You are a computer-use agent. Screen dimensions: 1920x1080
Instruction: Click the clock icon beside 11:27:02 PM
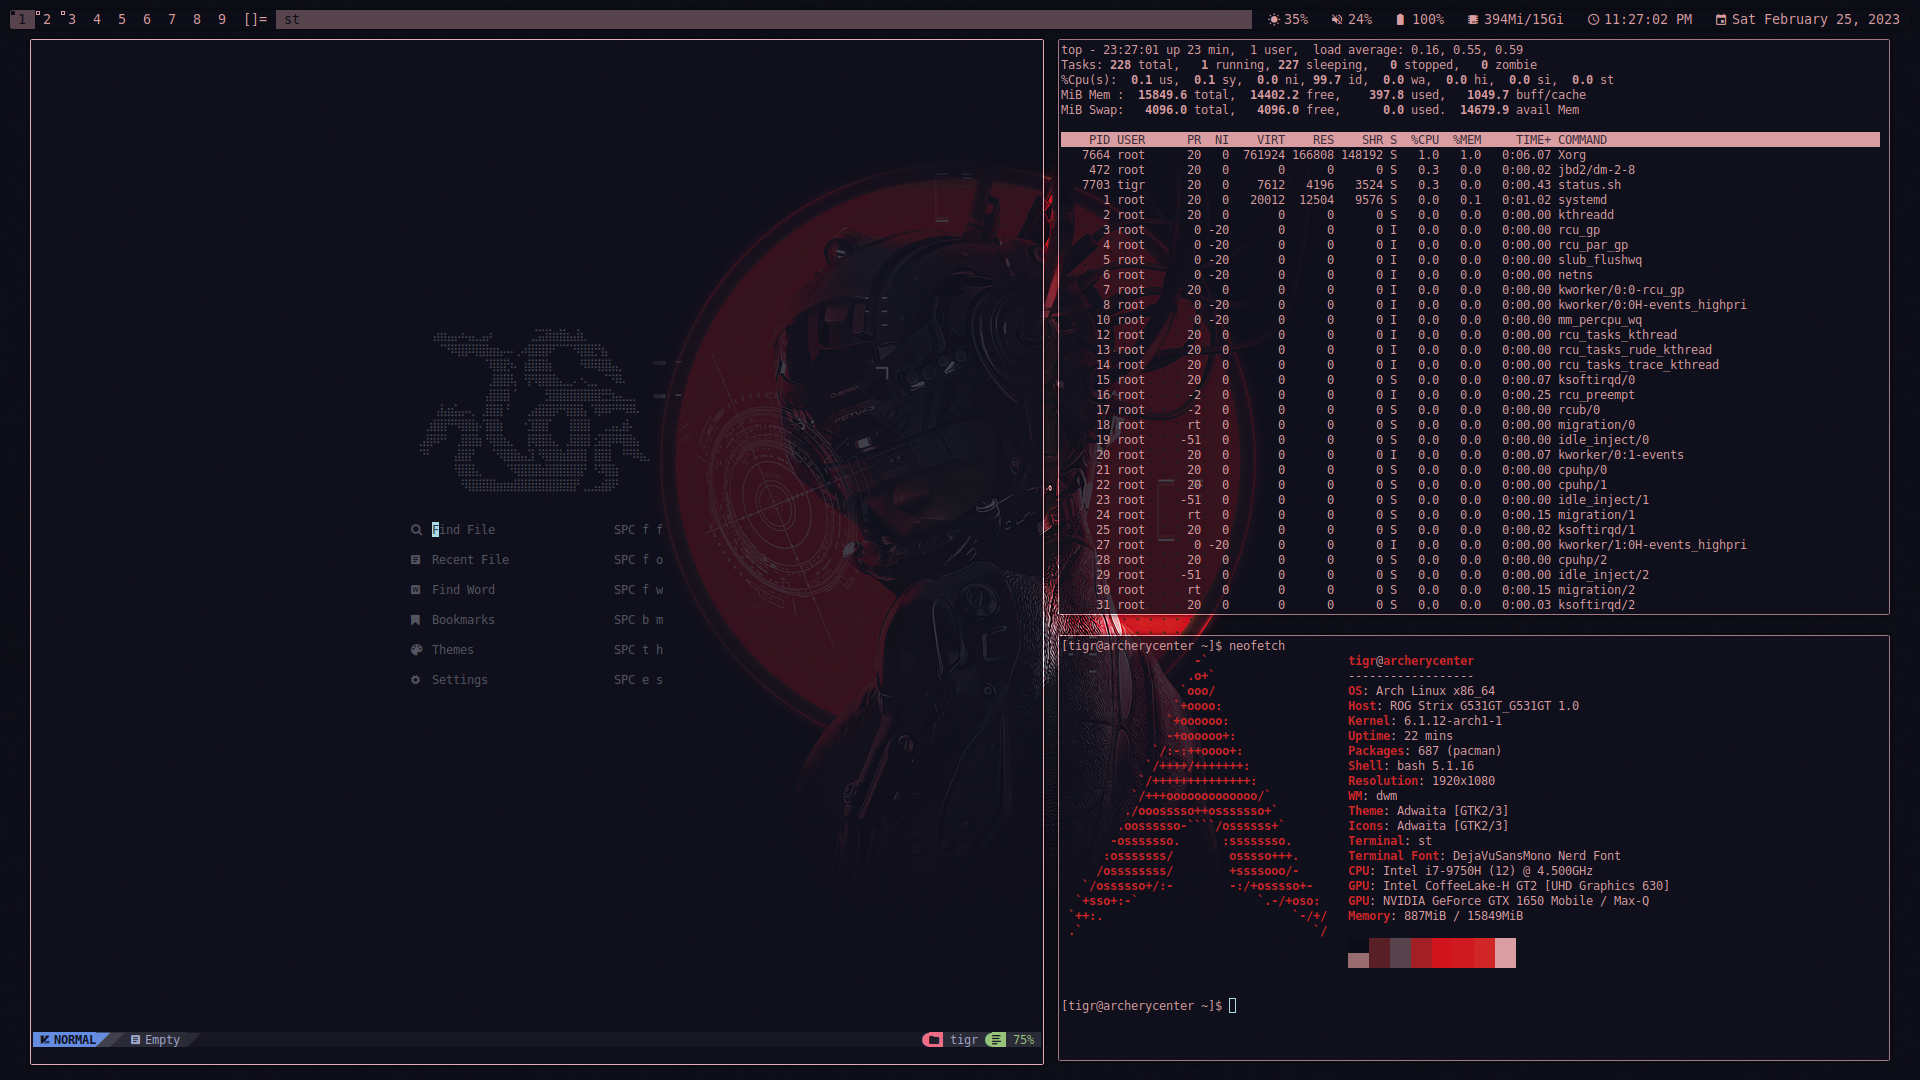point(1593,19)
